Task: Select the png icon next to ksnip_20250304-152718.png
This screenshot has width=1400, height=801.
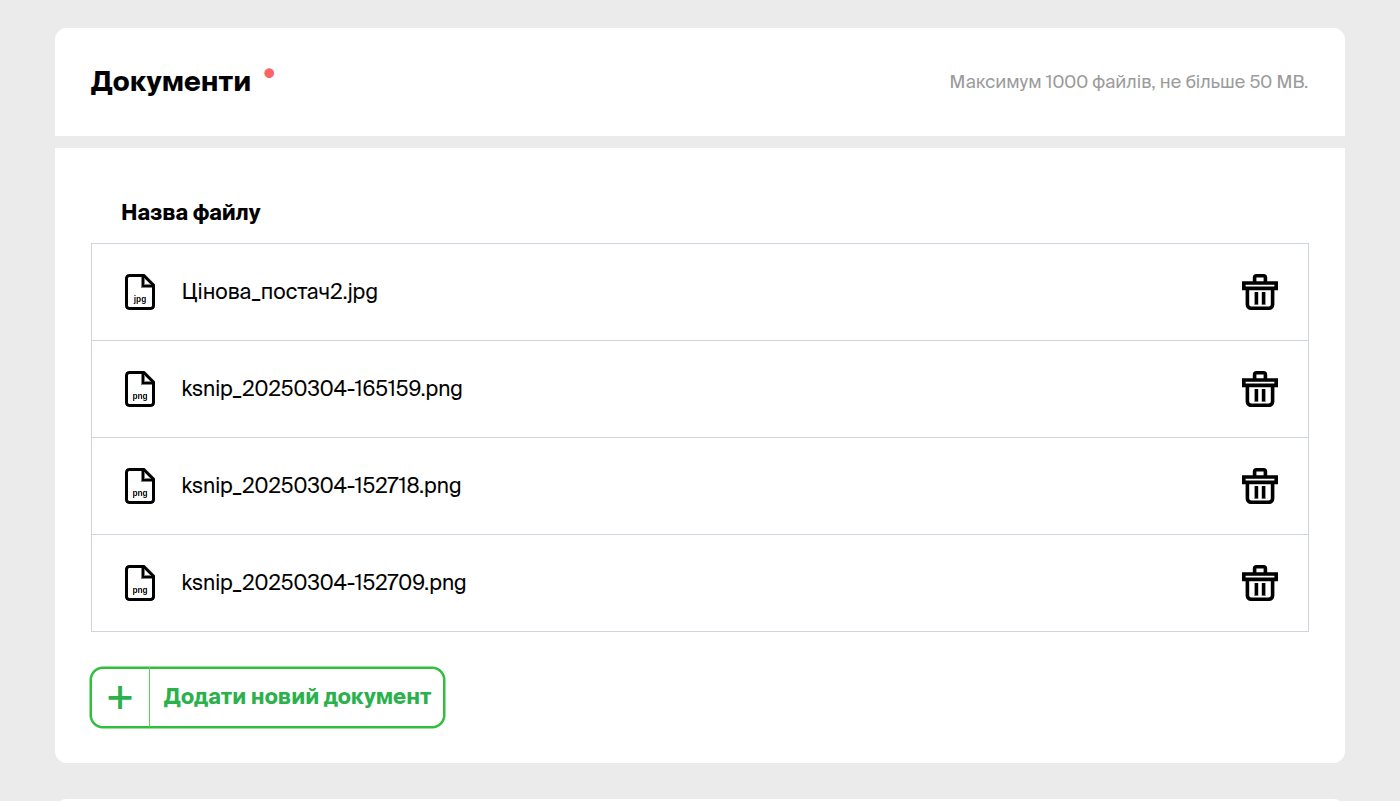Action: point(140,486)
